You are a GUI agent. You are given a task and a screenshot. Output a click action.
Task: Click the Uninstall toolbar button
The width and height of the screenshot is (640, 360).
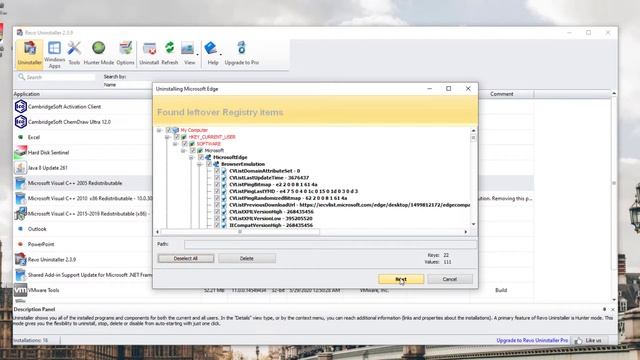coord(149,48)
